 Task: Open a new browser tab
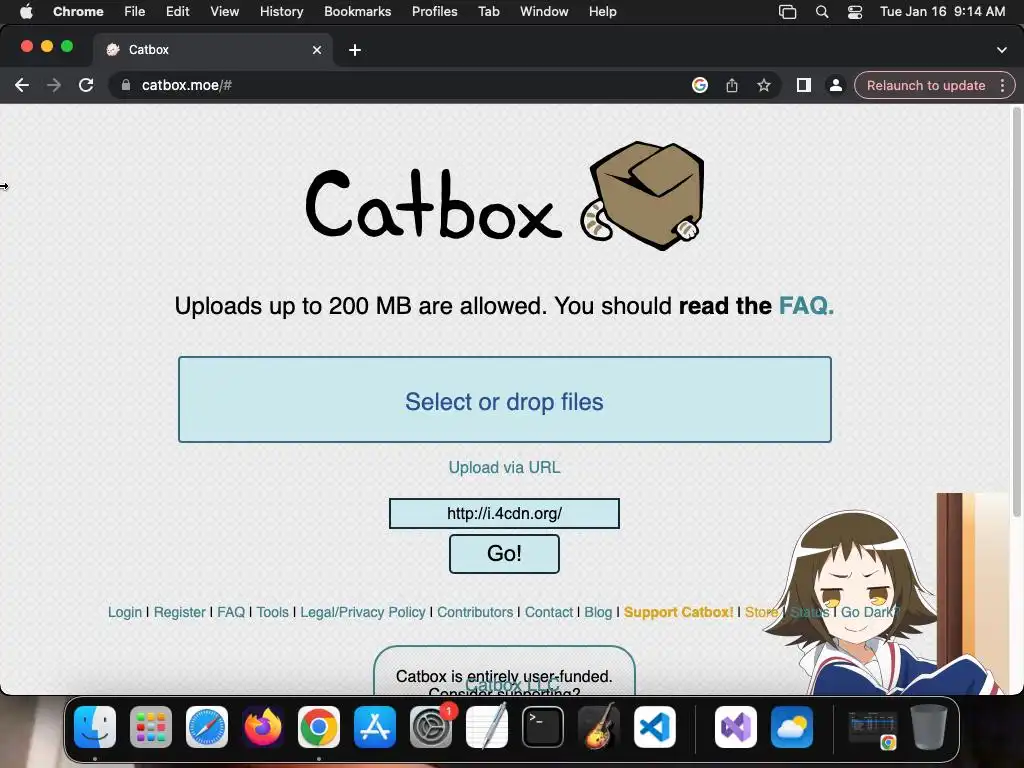[x=355, y=50]
